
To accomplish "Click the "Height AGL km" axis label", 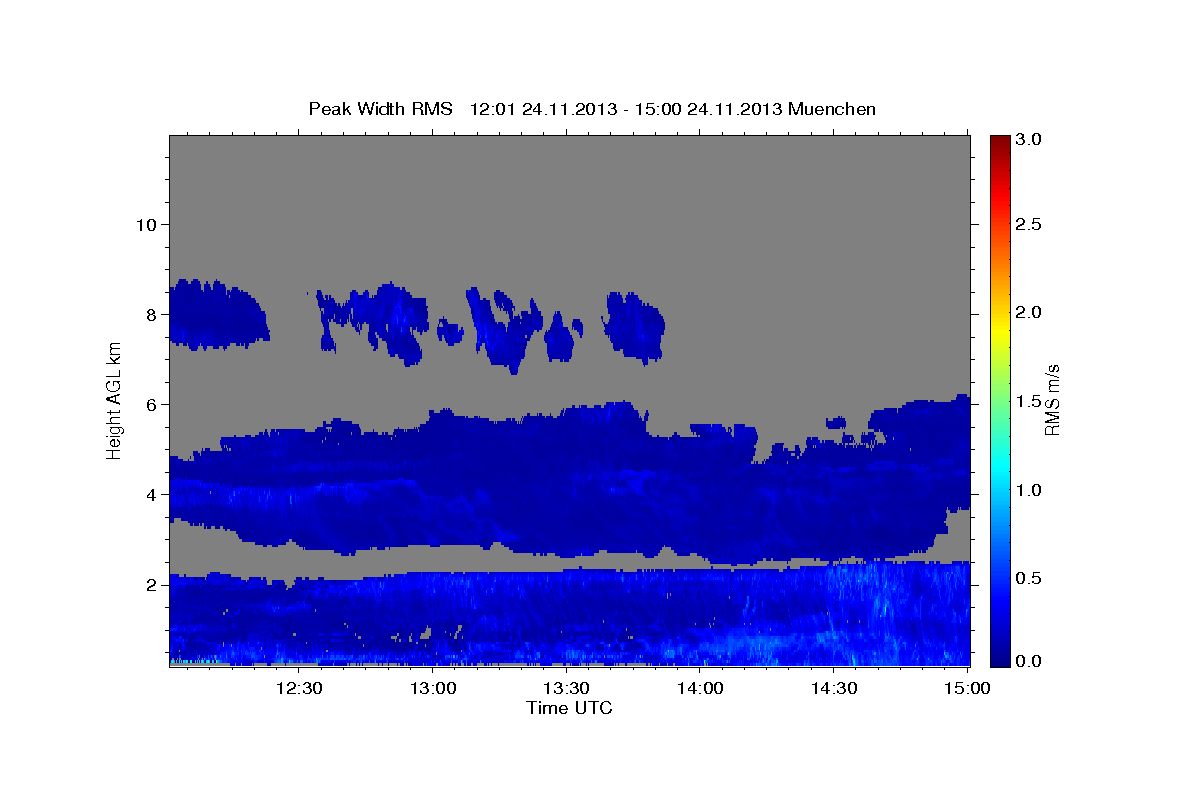I will pos(115,400).
